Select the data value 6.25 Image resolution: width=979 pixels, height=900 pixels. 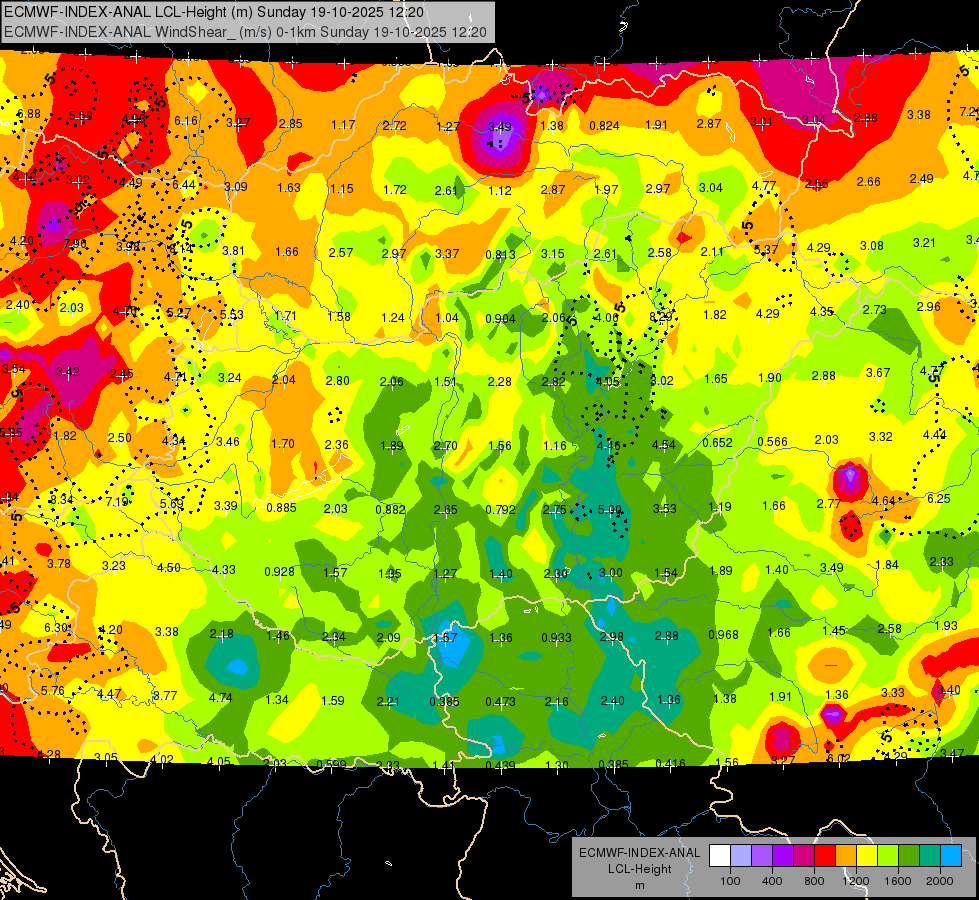939,498
